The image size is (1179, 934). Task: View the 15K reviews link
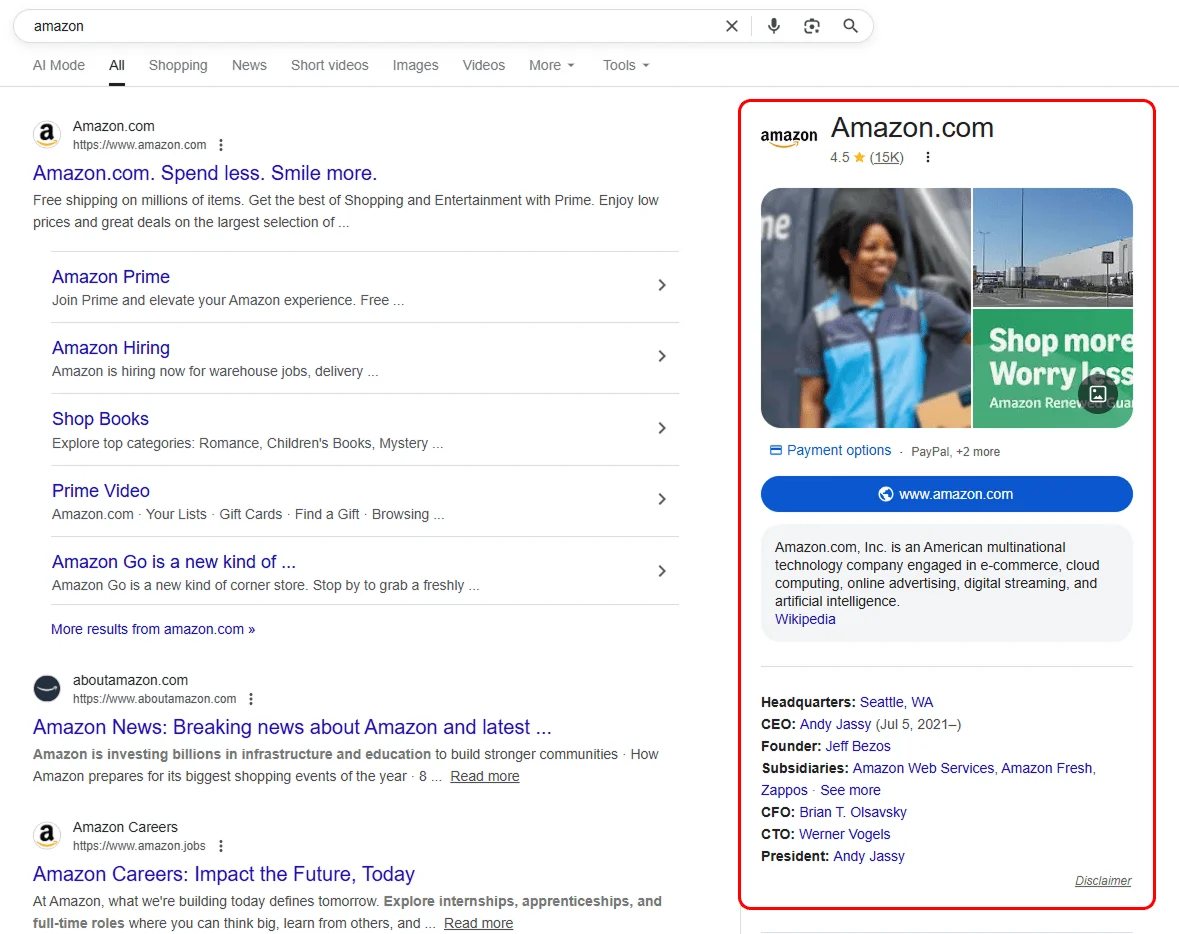pyautogui.click(x=887, y=157)
